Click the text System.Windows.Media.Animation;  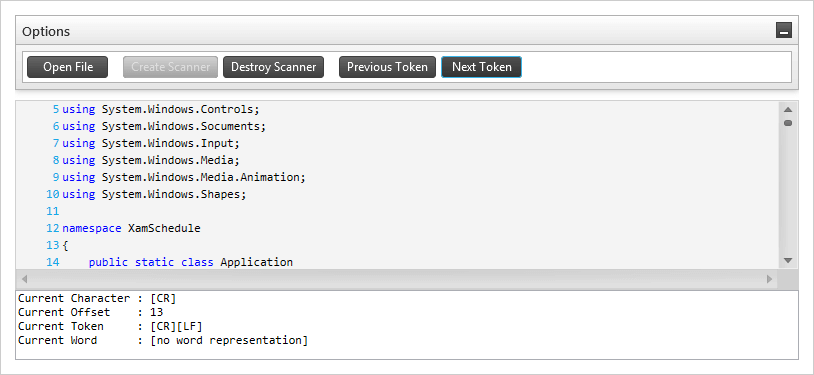pyautogui.click(x=204, y=177)
